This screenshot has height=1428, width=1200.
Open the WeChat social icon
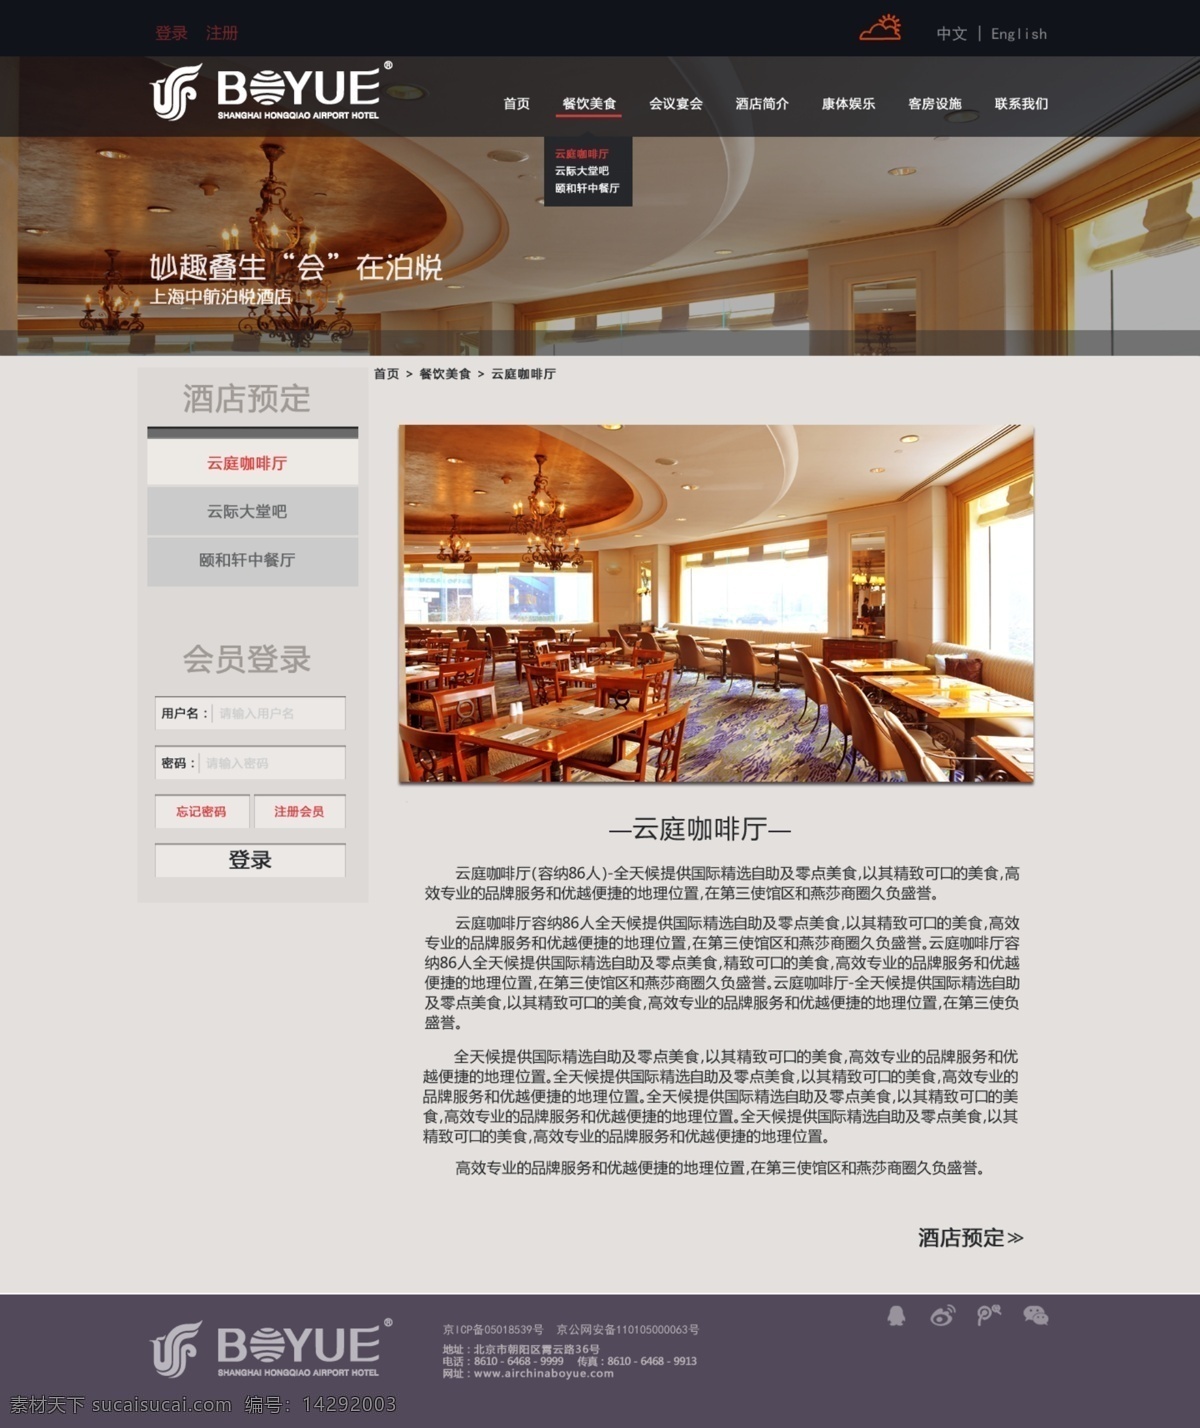pyautogui.click(x=1036, y=1315)
